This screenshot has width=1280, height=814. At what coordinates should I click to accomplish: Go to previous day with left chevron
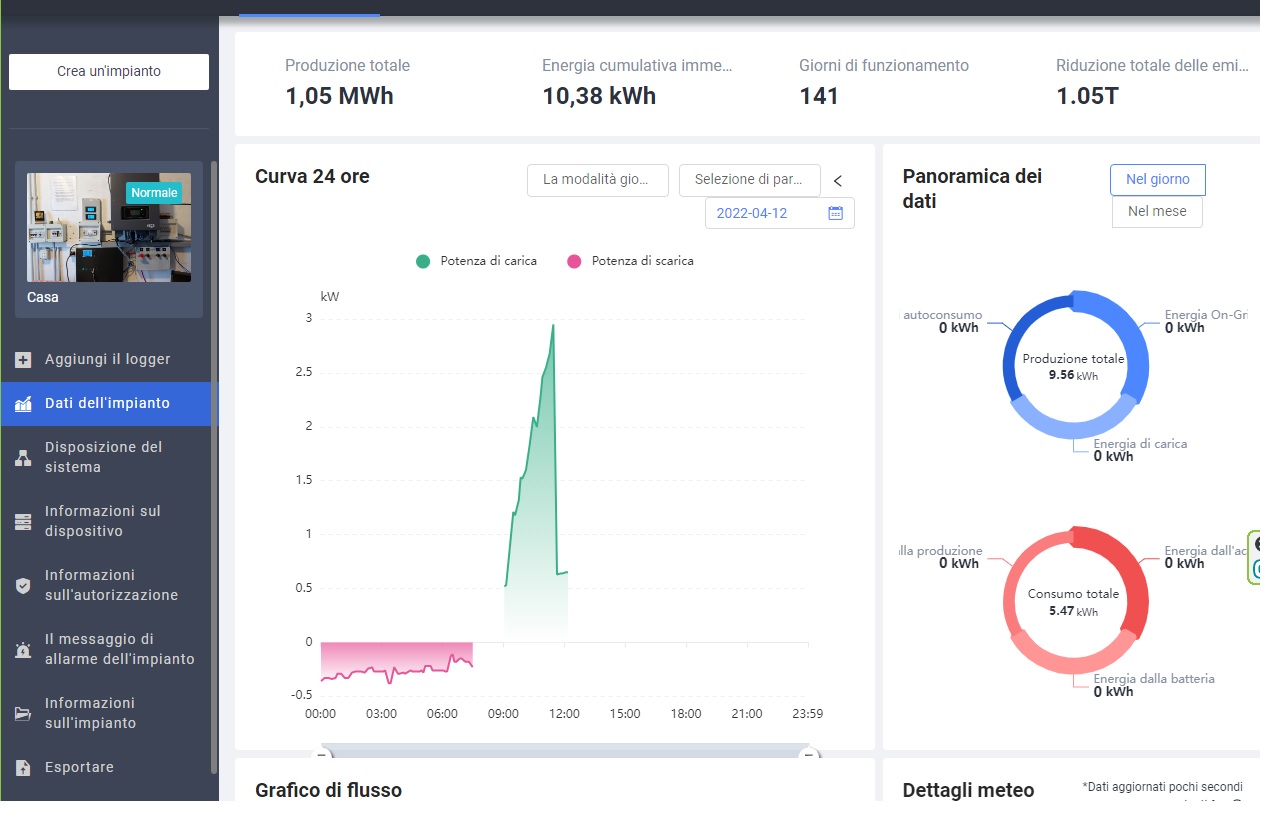[838, 181]
